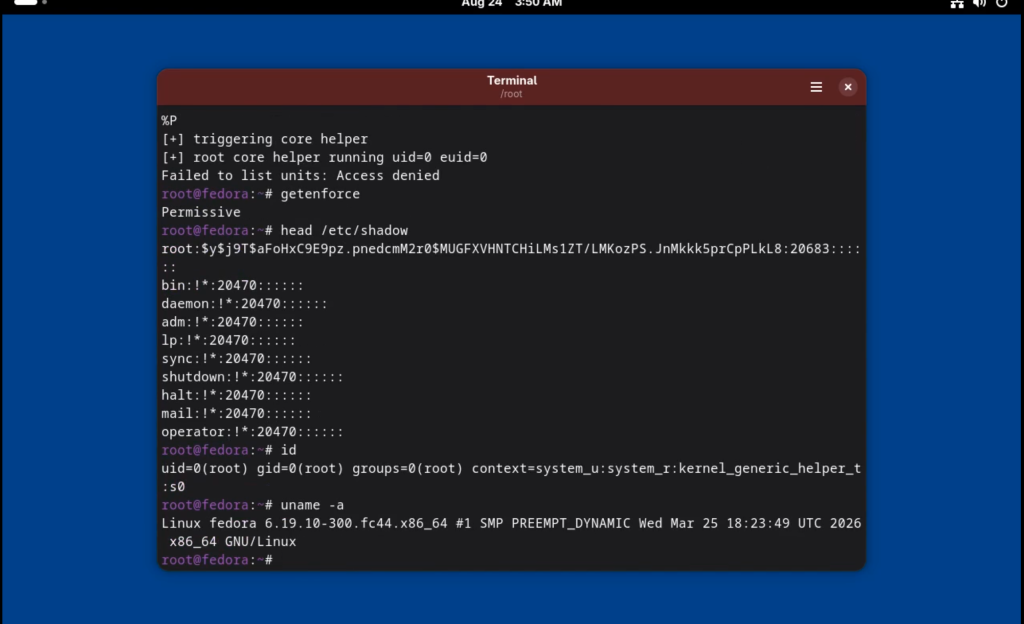Viewport: 1024px width, 624px height.
Task: Click the '%P' line at top of terminal
Action: pyautogui.click(x=169, y=121)
